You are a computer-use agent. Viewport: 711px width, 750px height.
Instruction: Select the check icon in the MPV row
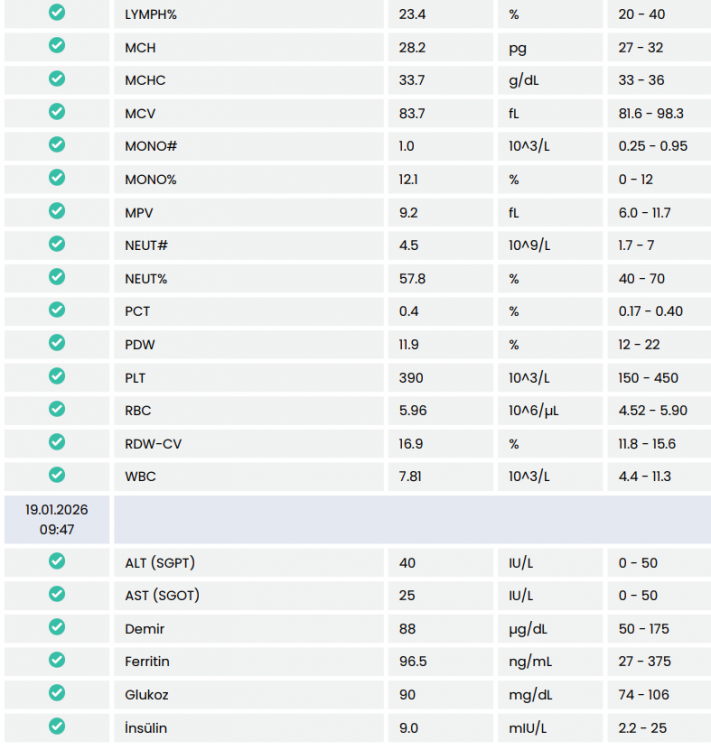pos(57,211)
